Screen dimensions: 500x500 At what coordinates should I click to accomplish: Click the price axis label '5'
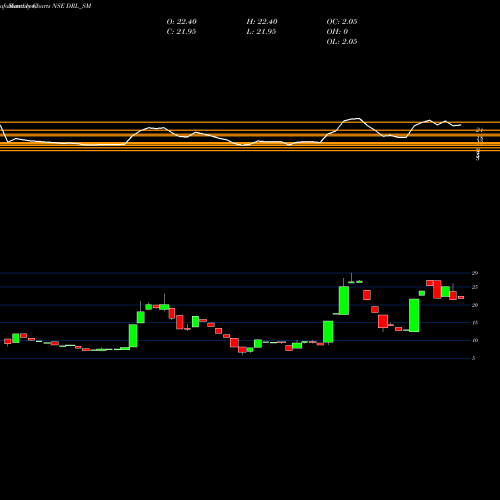(474, 358)
